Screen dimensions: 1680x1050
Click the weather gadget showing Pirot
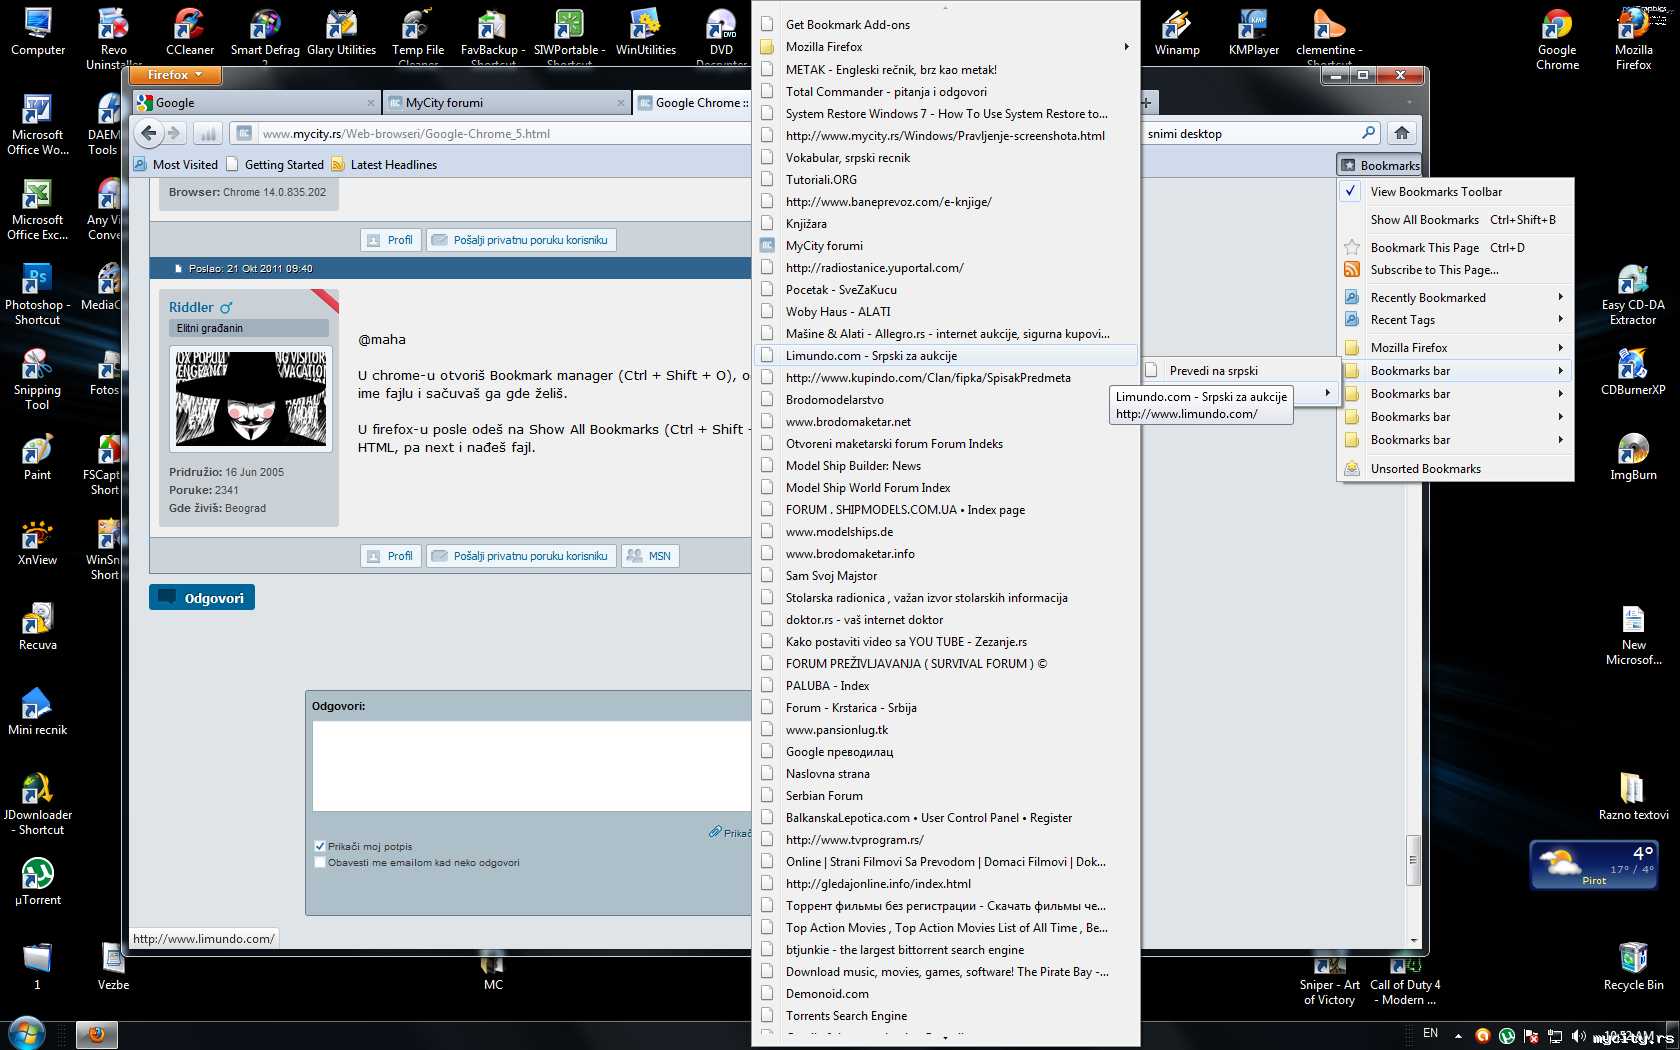1594,865
